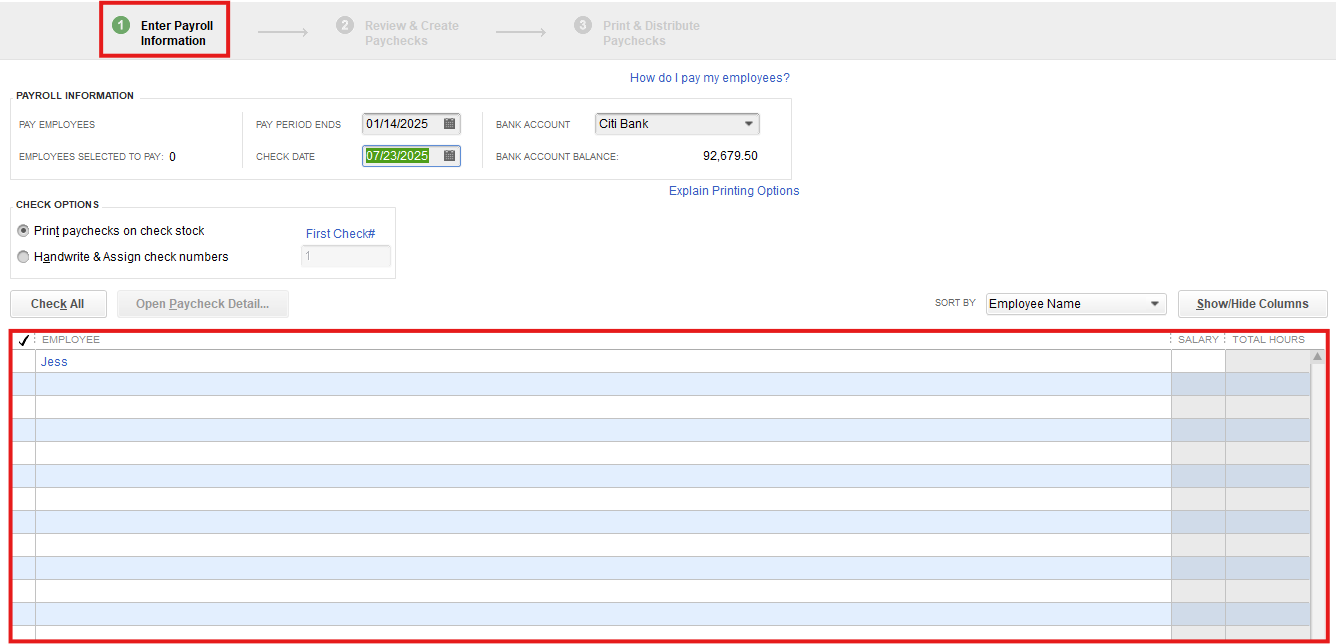
Task: Open the Explain Printing Options link
Action: (733, 191)
